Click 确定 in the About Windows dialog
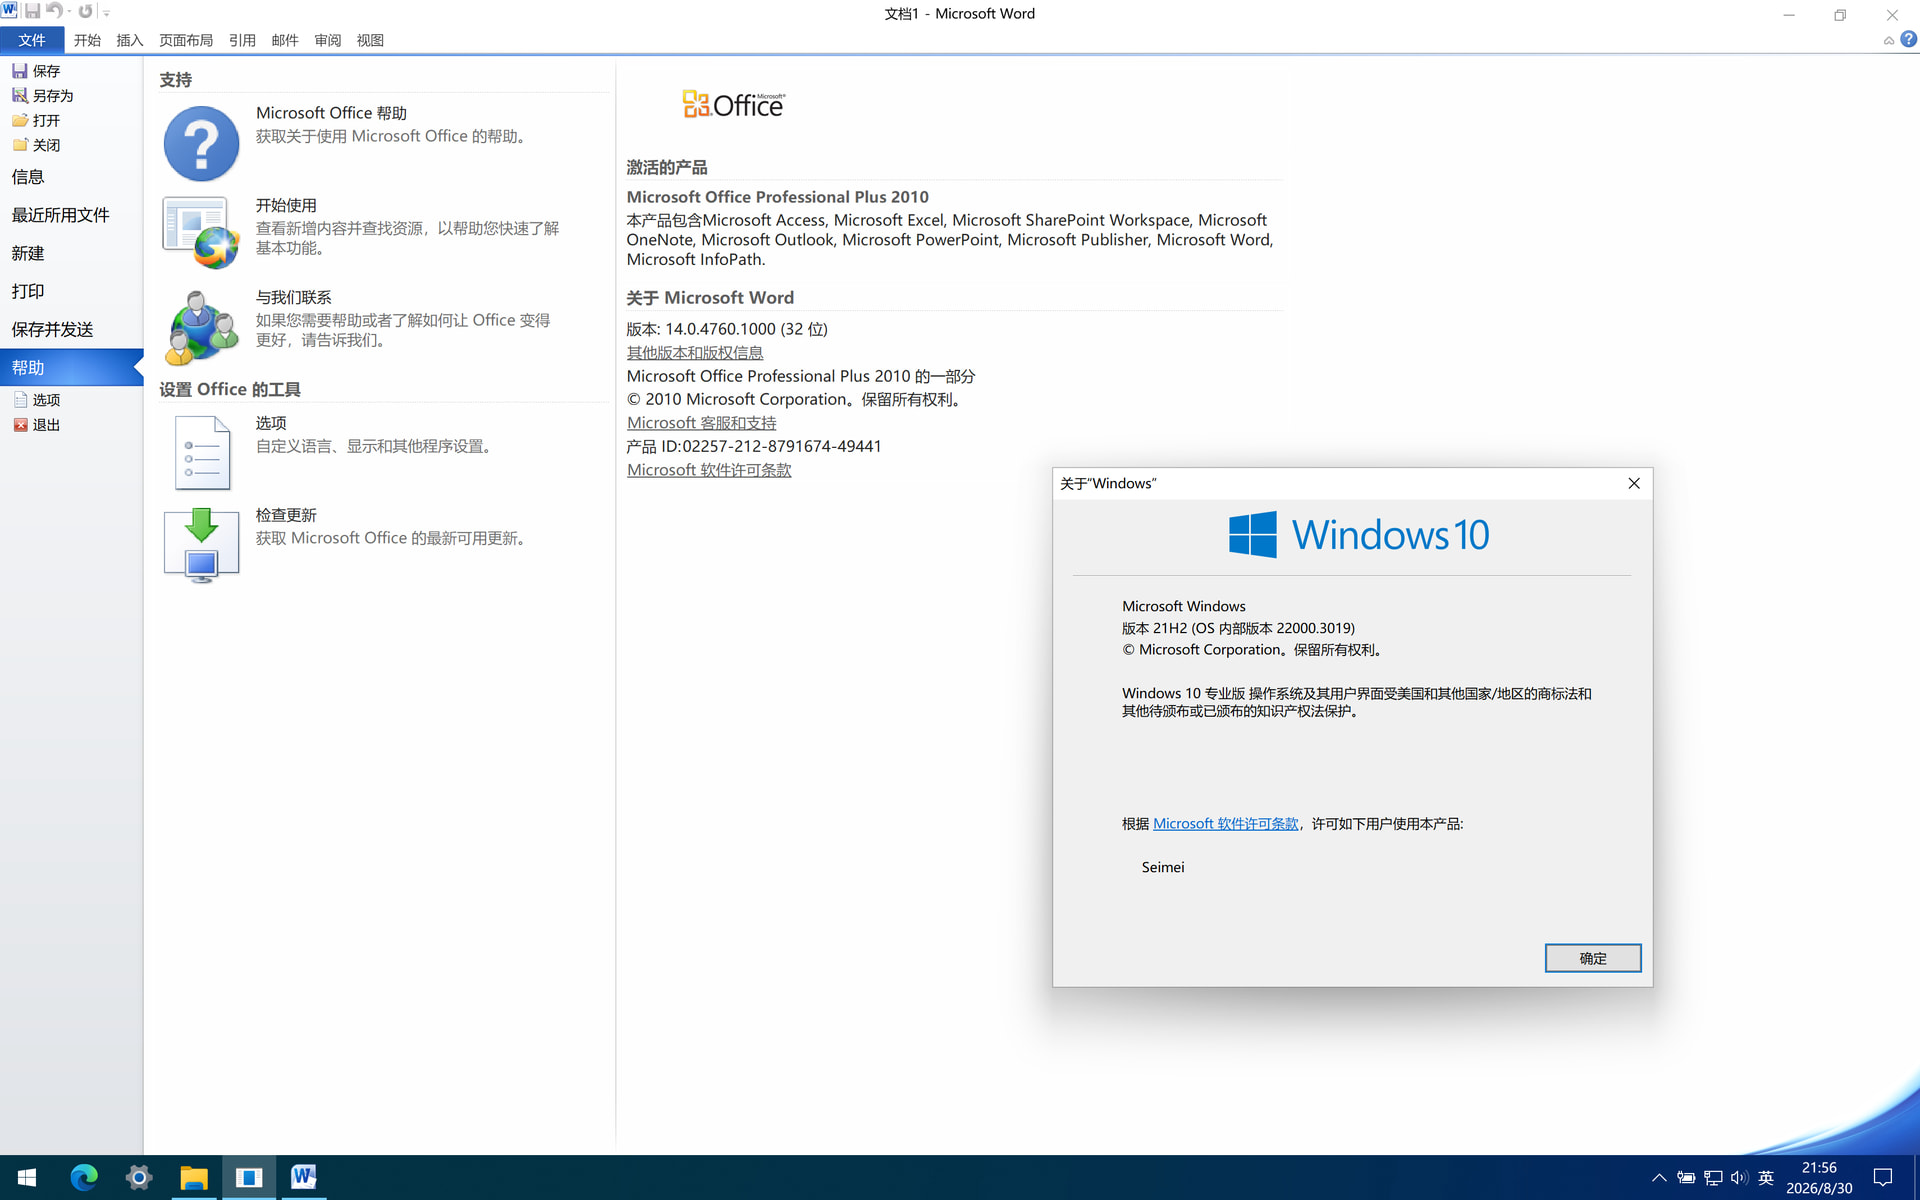This screenshot has width=1920, height=1200. (x=1592, y=958)
